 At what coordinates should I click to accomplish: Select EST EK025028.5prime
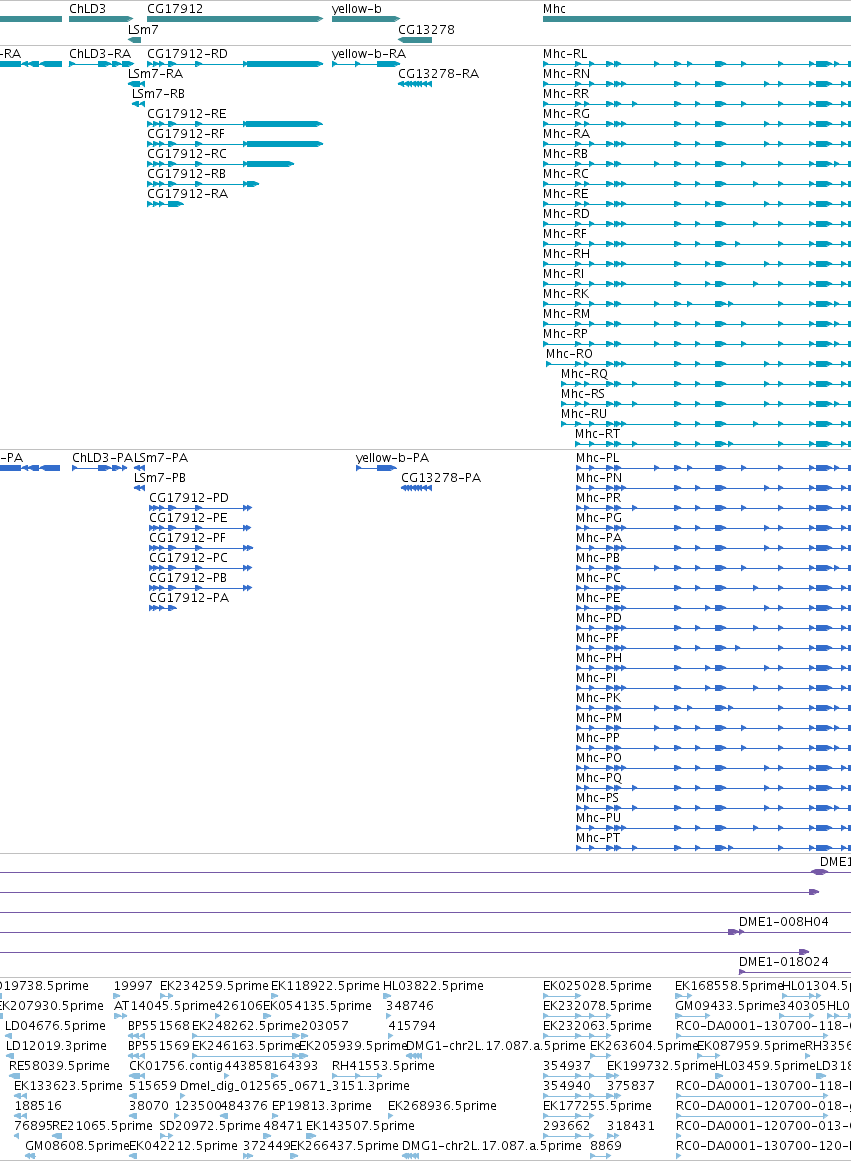(598, 986)
